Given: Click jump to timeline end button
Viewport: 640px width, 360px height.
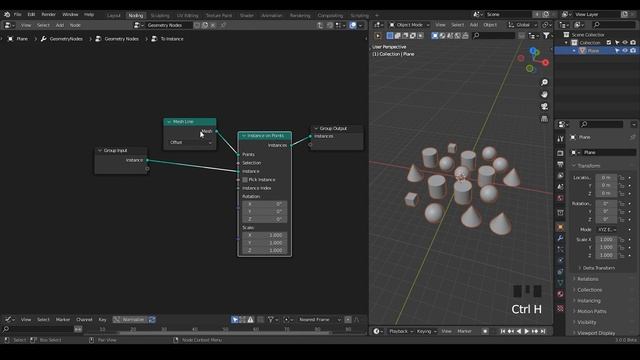Looking at the screenshot, I should click(x=543, y=331).
